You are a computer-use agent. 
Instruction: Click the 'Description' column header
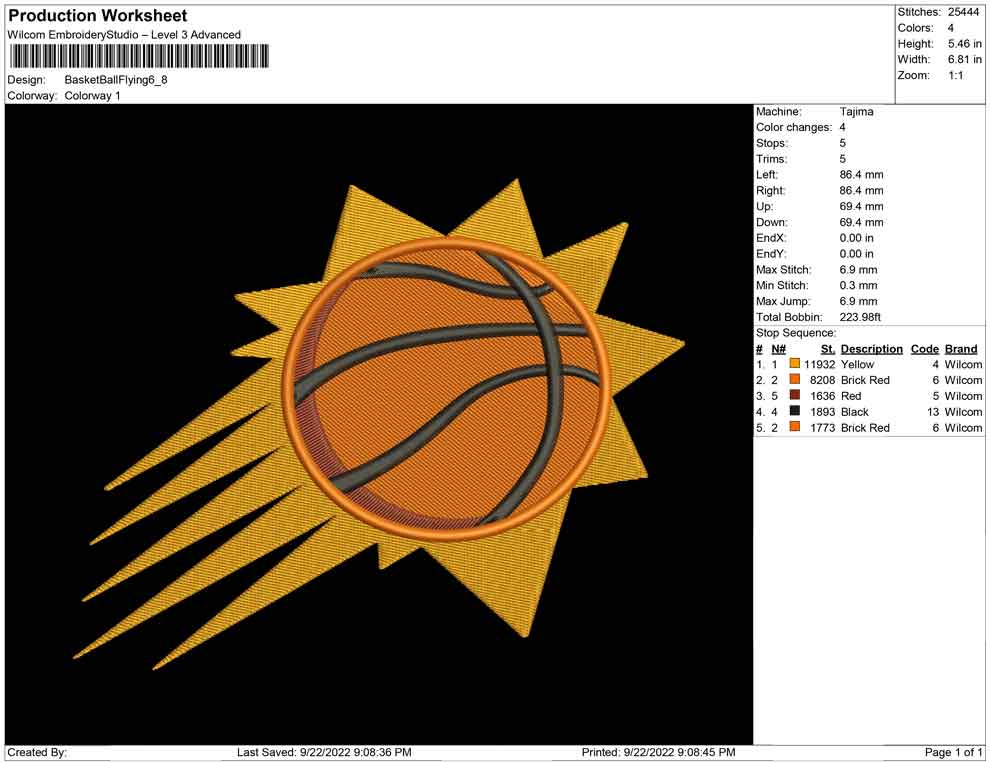[871, 349]
